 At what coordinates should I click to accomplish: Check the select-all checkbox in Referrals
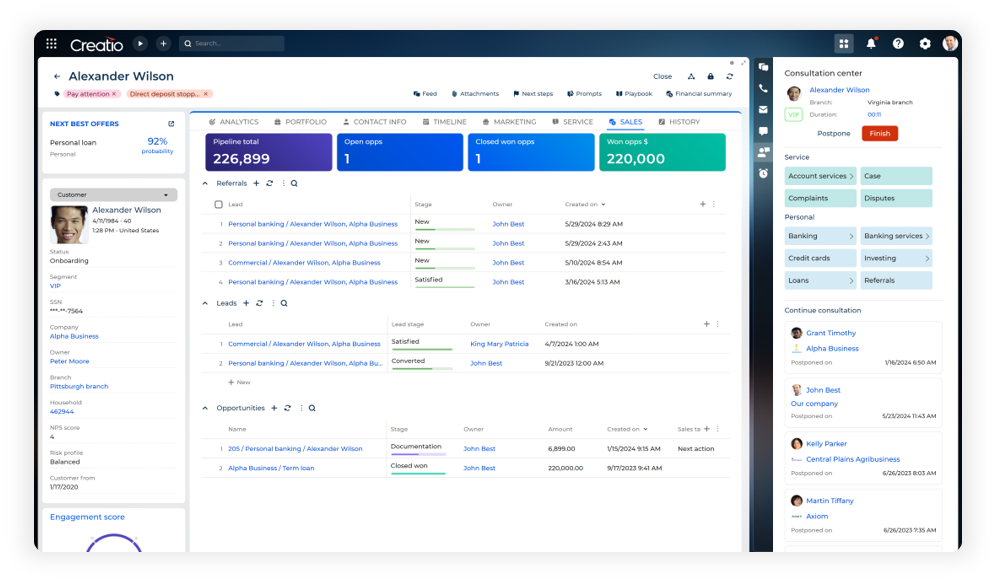[219, 205]
